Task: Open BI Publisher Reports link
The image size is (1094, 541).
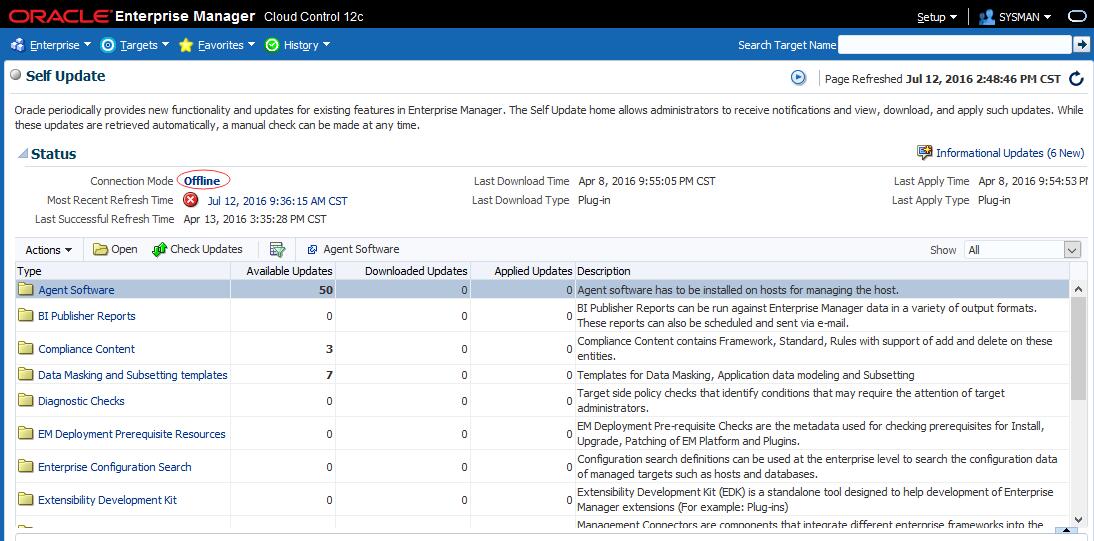Action: [x=87, y=316]
